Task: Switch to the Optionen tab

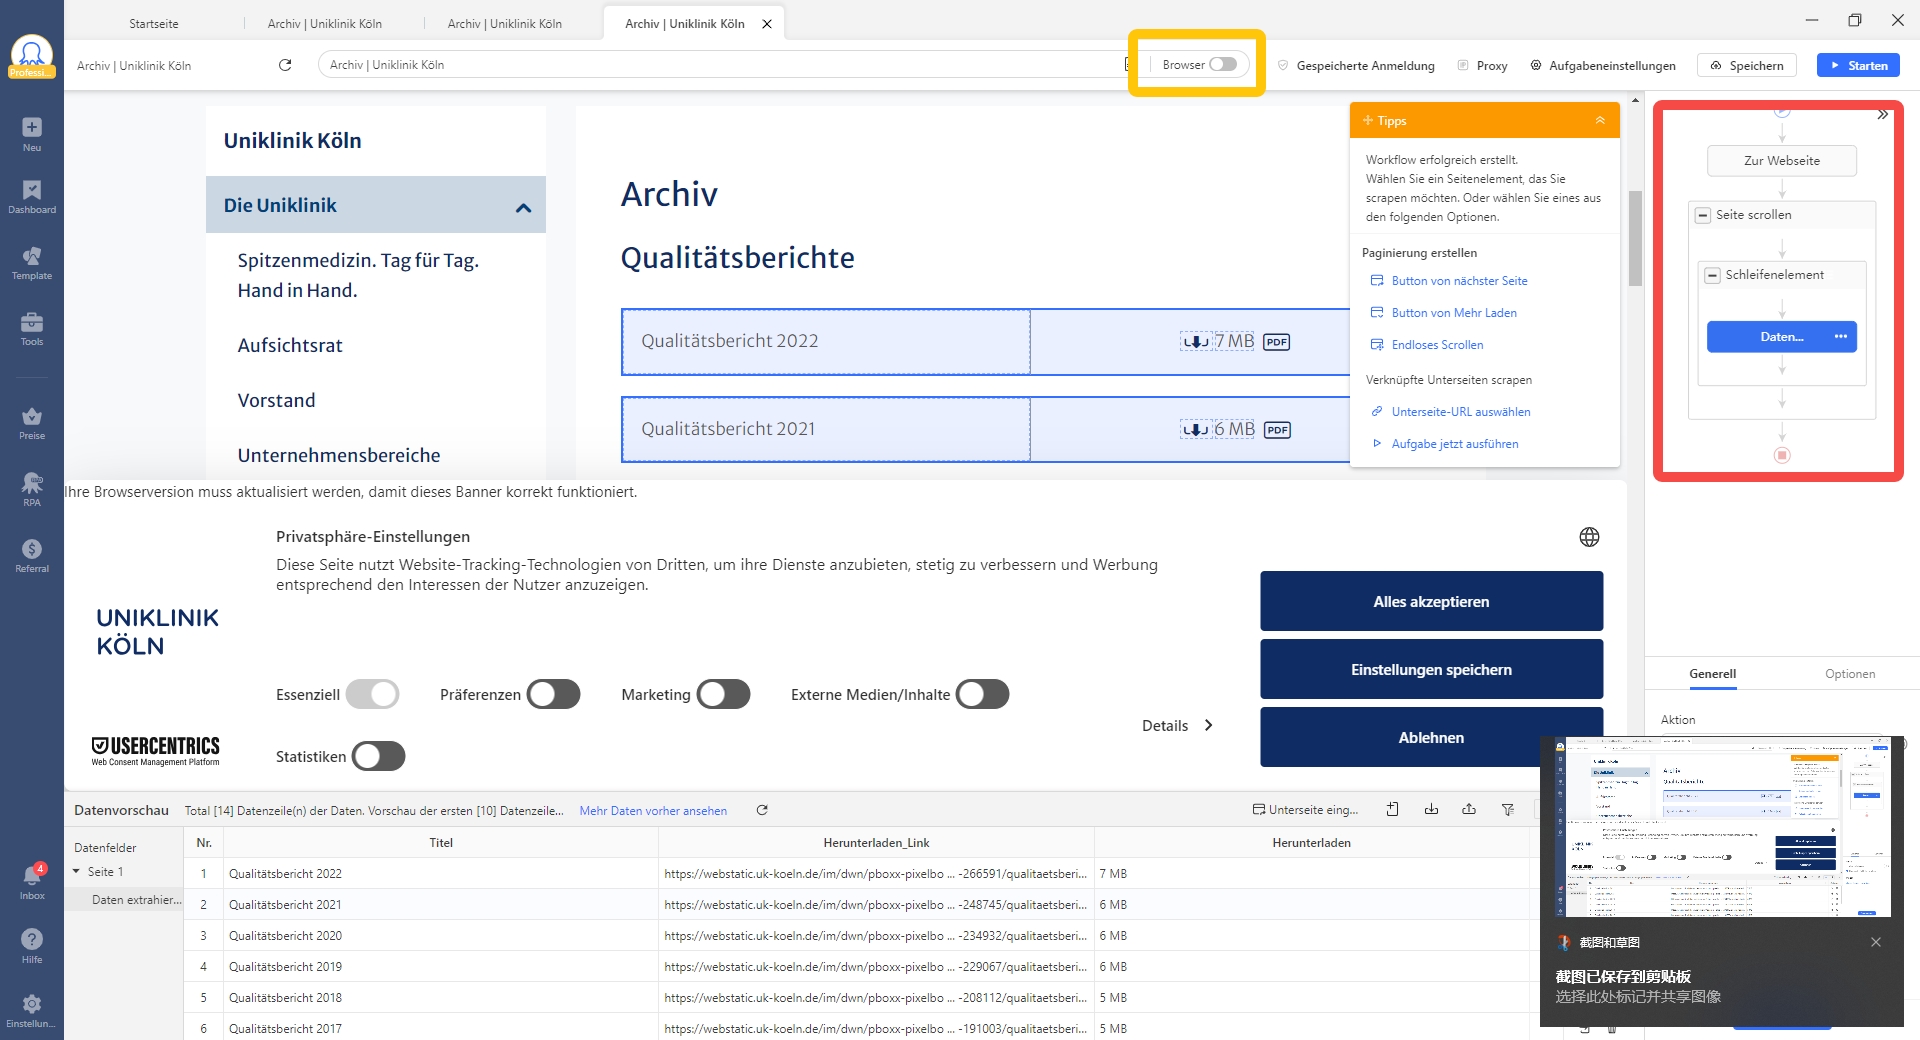Action: coord(1850,674)
